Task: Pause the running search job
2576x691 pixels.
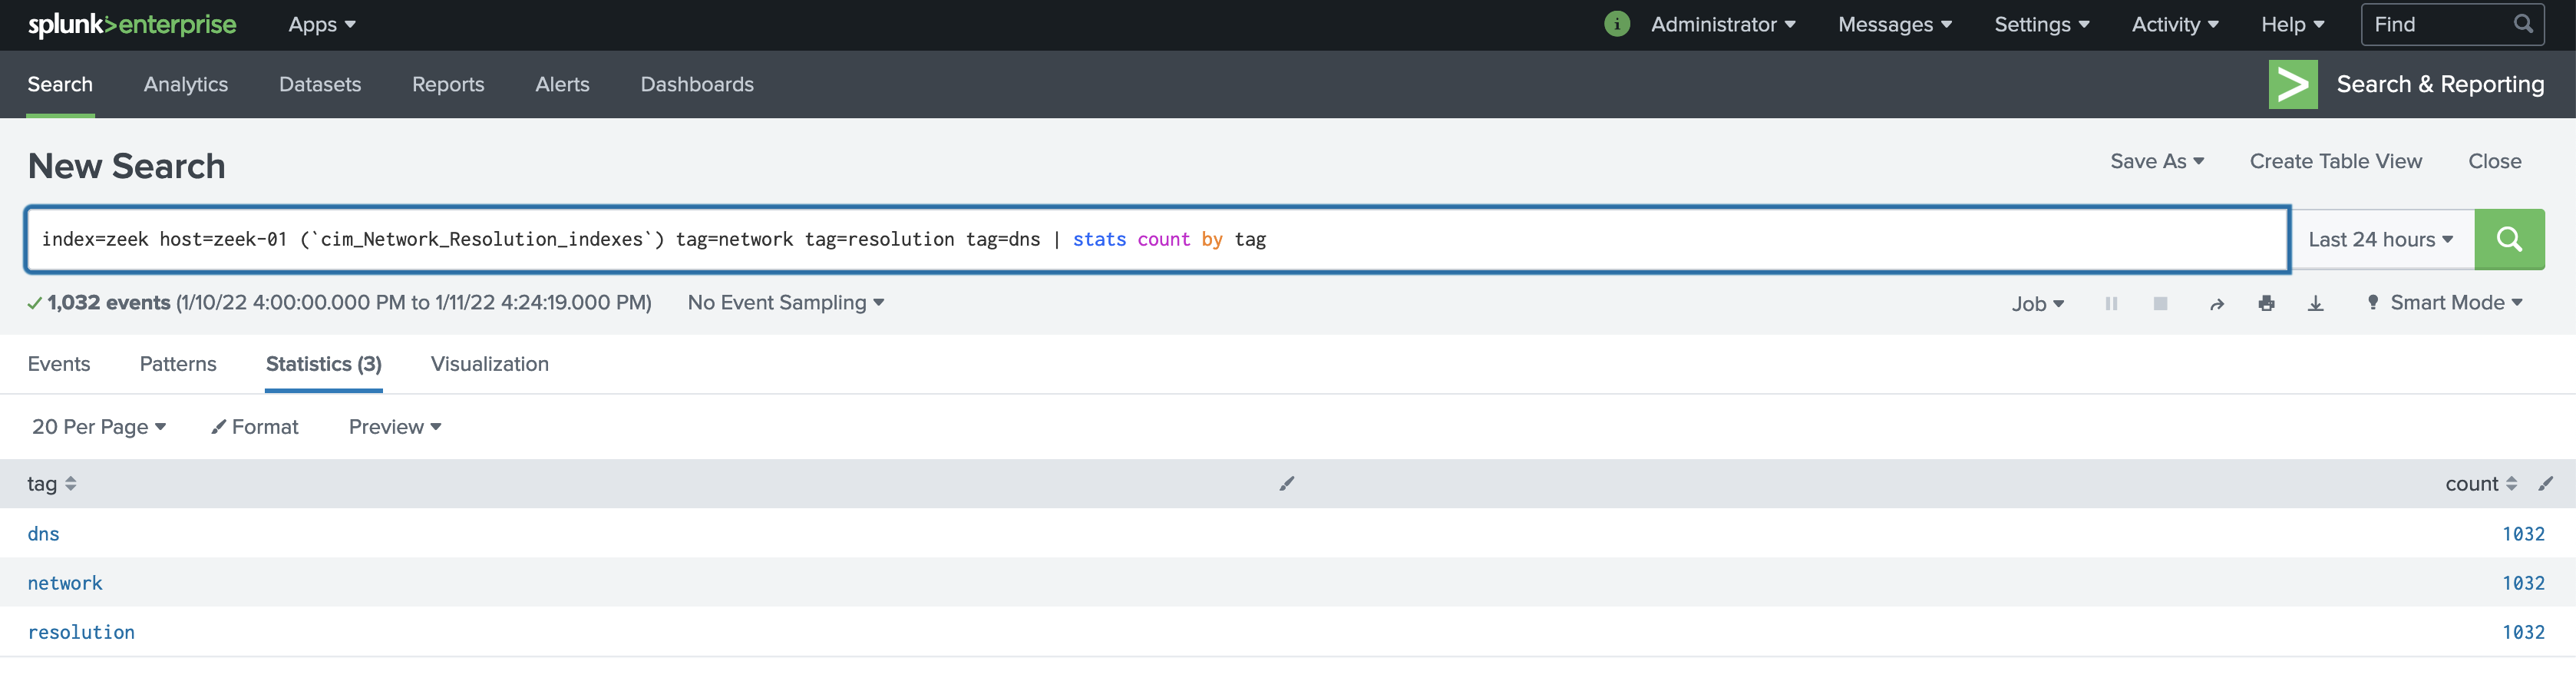Action: (2111, 302)
